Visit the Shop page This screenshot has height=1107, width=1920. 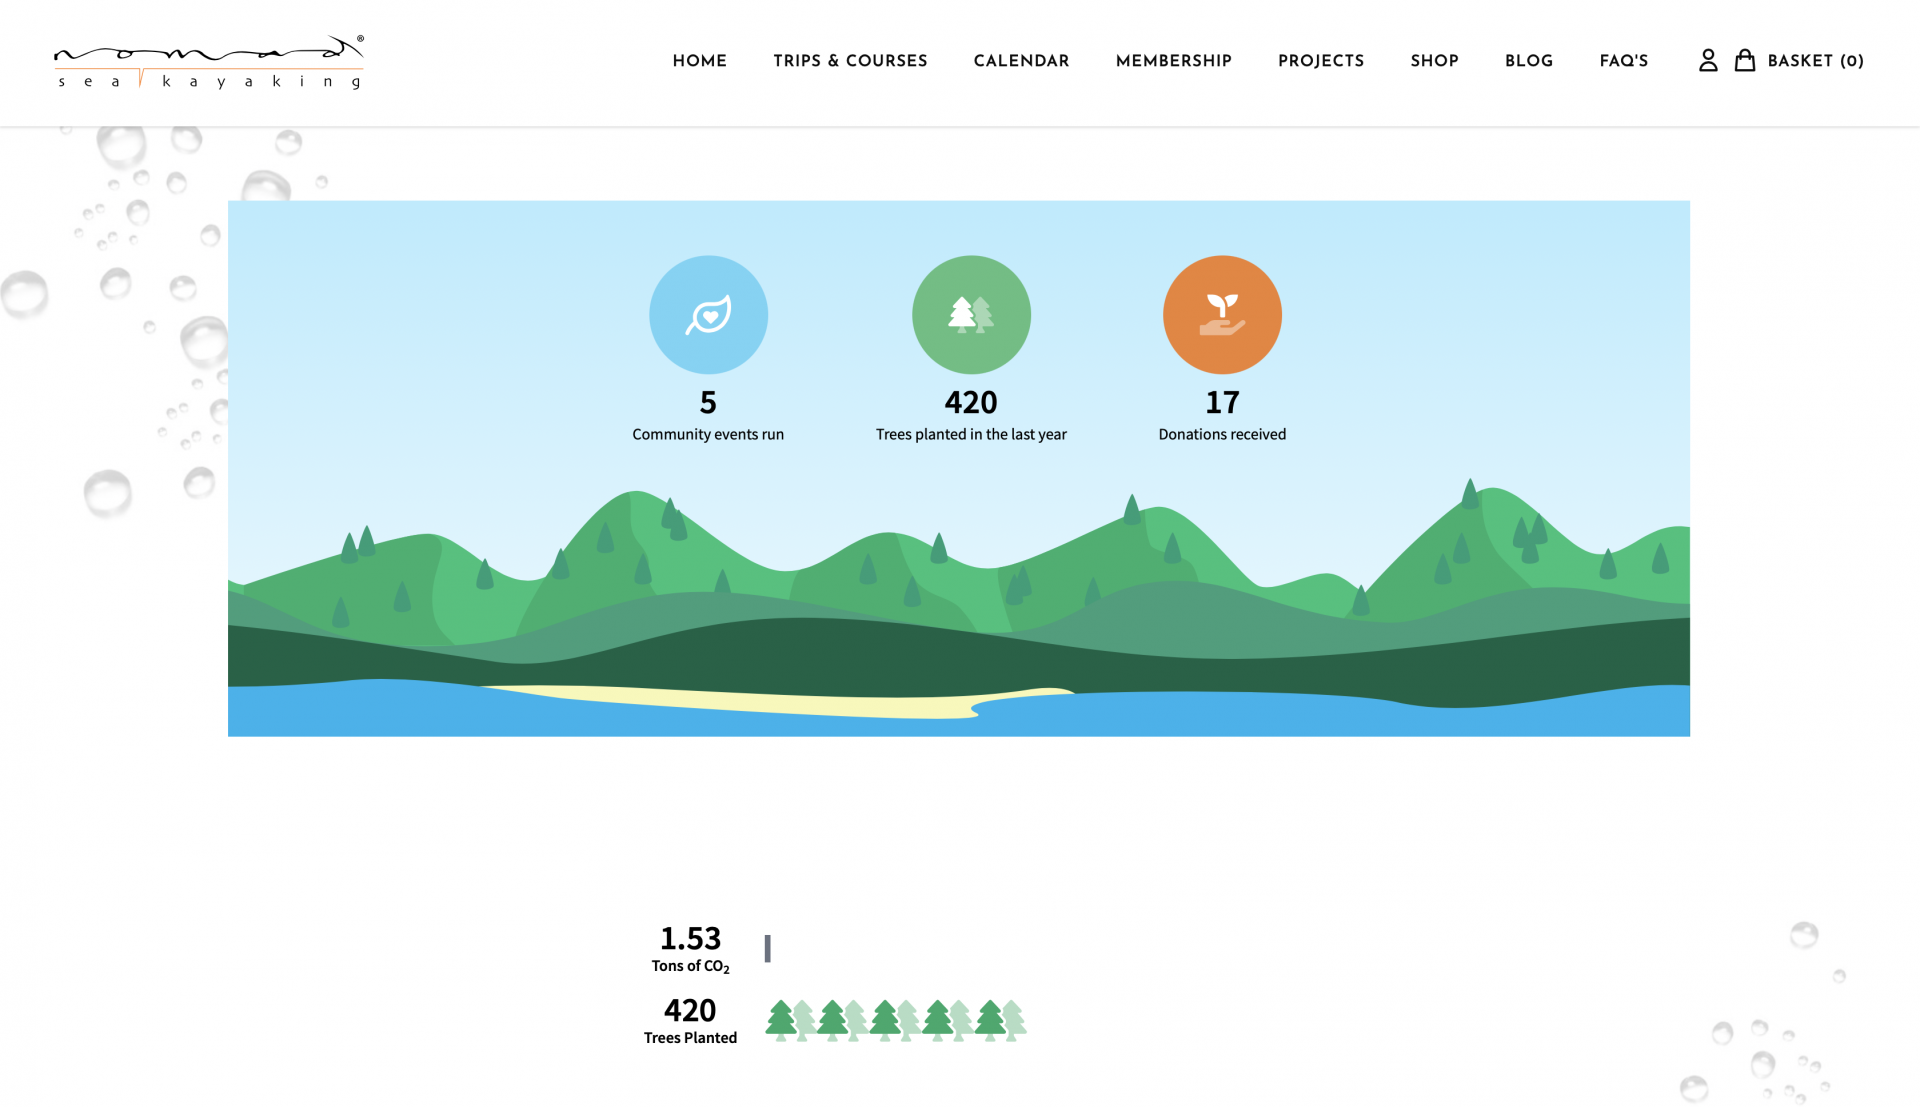click(1434, 61)
